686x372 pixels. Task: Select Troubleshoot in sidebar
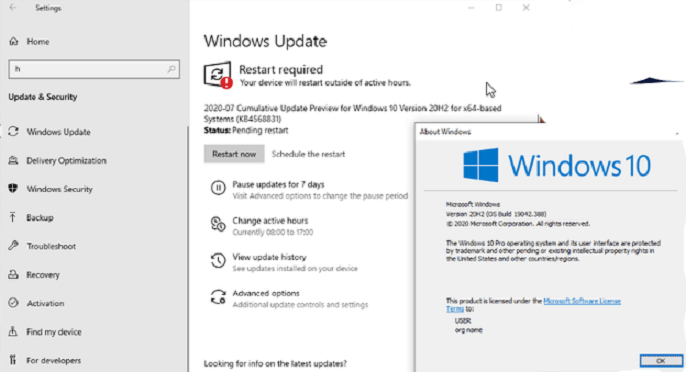51,246
